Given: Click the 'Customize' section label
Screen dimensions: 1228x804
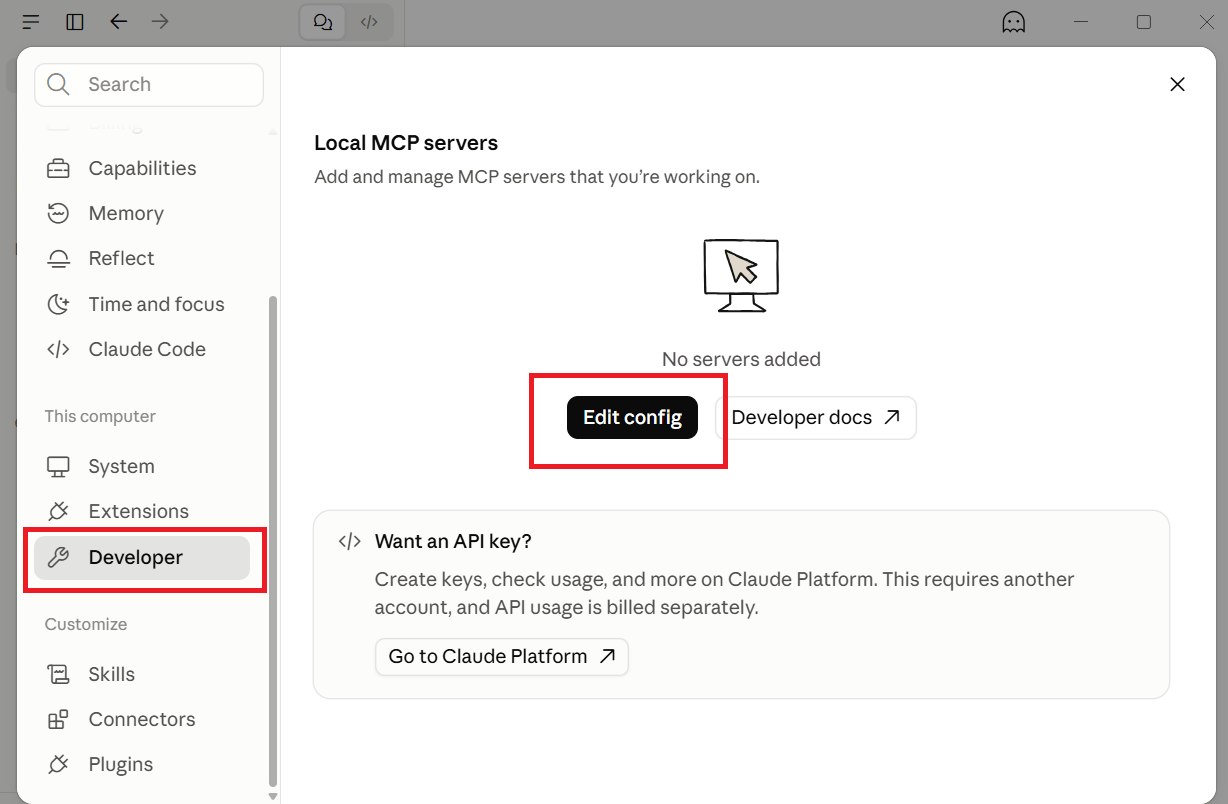Looking at the screenshot, I should 86,624.
